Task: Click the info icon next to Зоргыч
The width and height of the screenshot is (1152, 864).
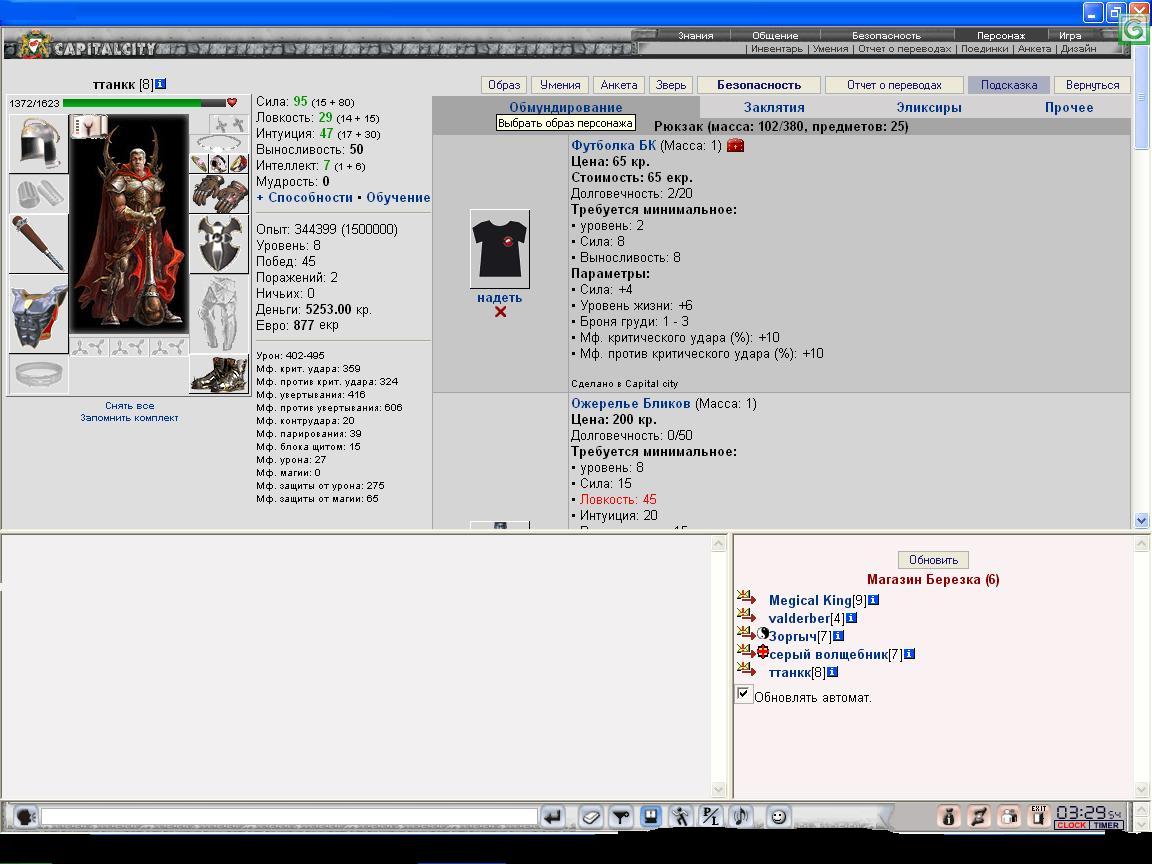Action: 838,636
